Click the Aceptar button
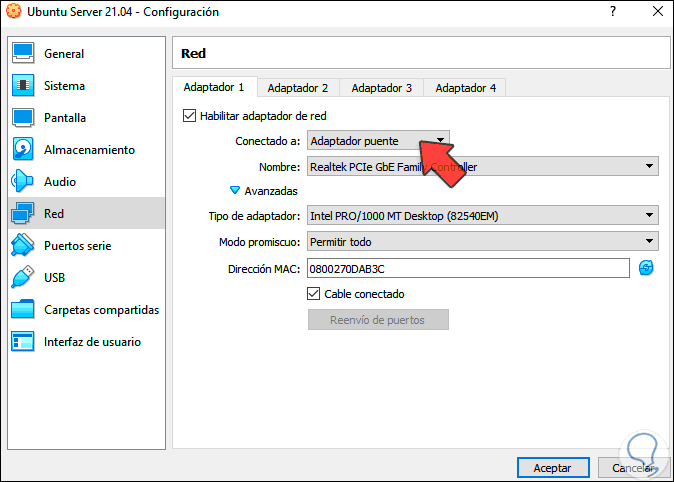 (x=553, y=467)
